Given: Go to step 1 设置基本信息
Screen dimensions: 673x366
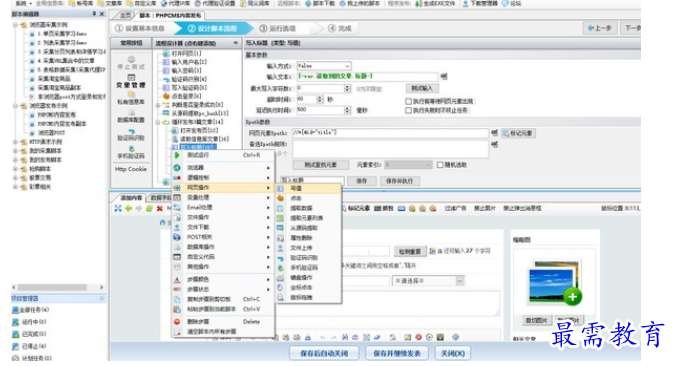Looking at the screenshot, I should coord(139,29).
